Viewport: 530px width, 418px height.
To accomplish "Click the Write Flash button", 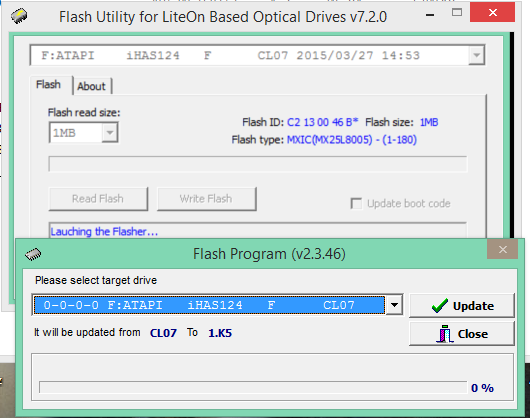I will 206,199.
